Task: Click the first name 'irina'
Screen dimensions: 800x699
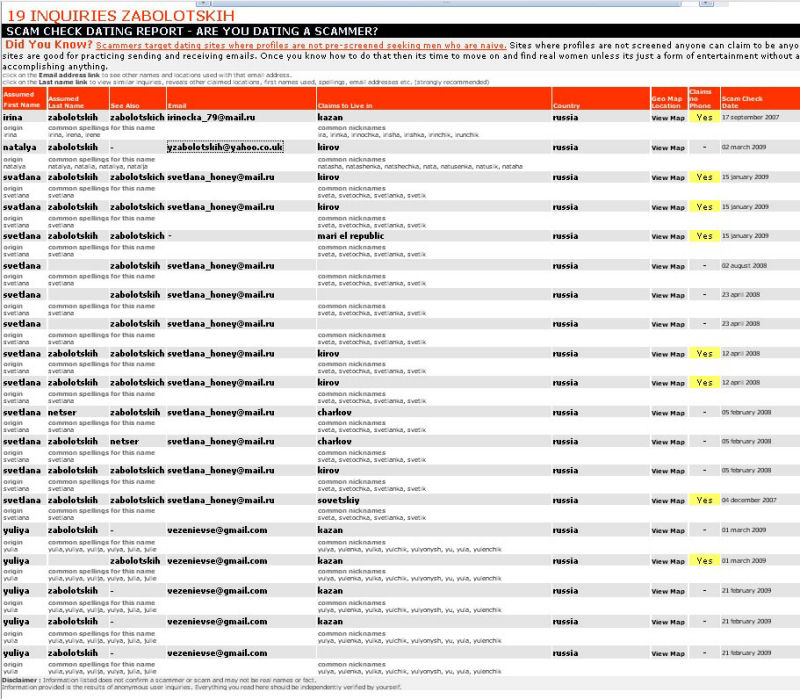Action: pyautogui.click(x=12, y=117)
